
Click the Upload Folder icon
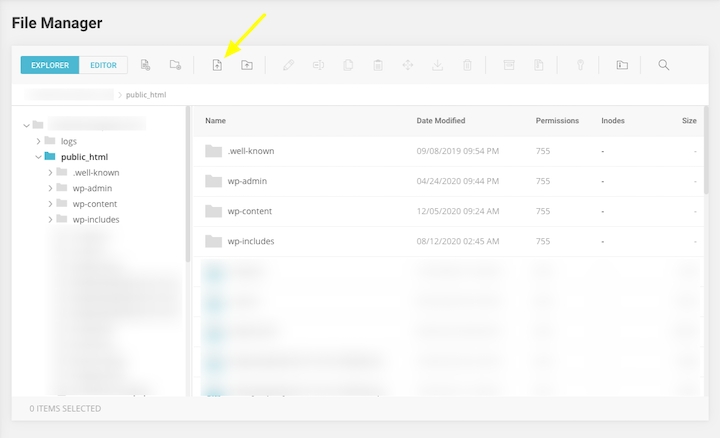(x=247, y=65)
